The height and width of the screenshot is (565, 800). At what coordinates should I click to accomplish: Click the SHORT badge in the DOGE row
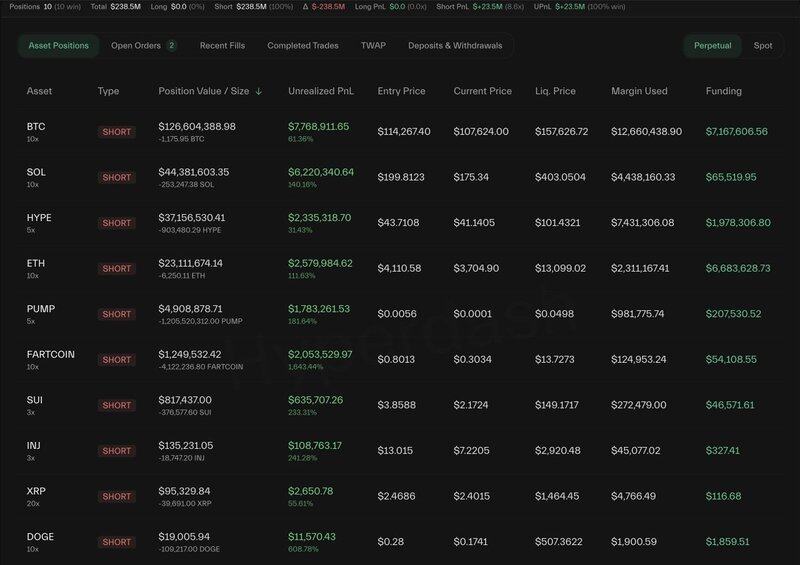[x=116, y=542]
